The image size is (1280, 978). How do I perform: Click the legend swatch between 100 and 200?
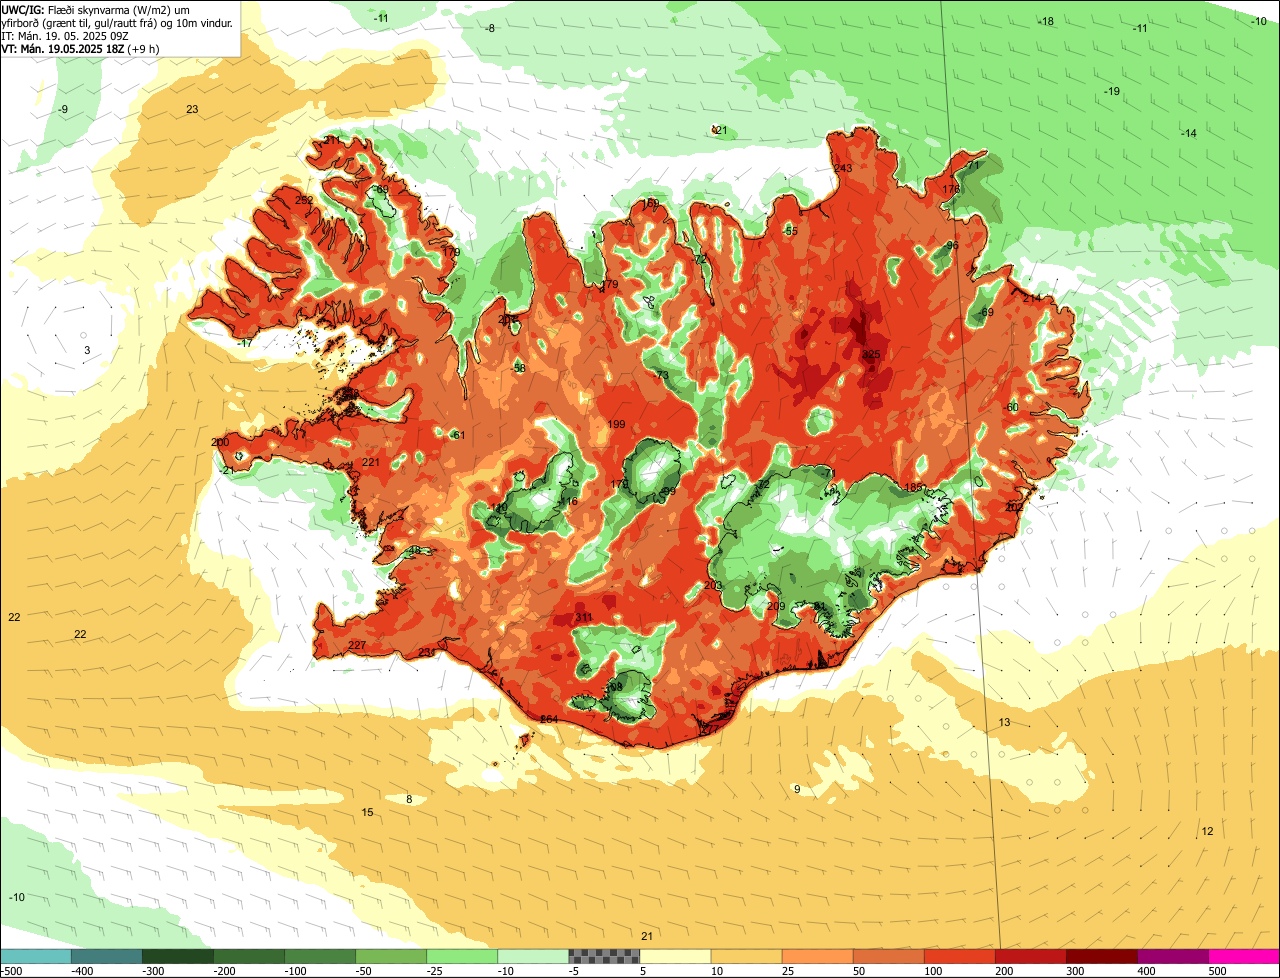coord(959,956)
